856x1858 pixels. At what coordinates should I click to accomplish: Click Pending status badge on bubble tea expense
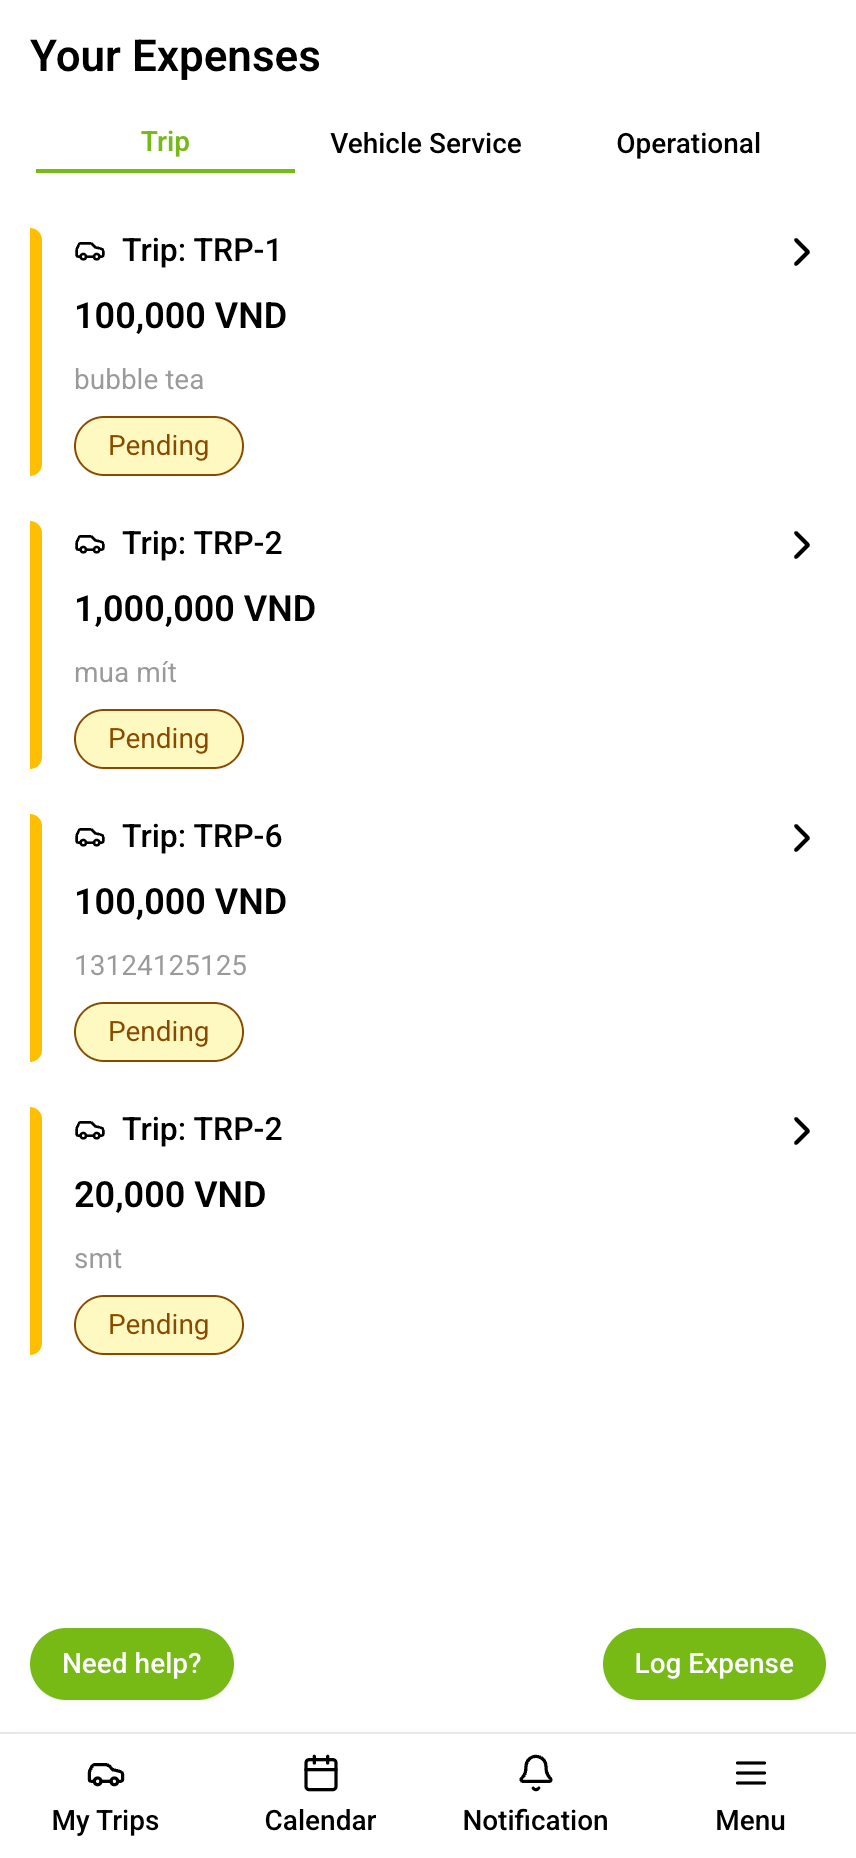pyautogui.click(x=159, y=446)
